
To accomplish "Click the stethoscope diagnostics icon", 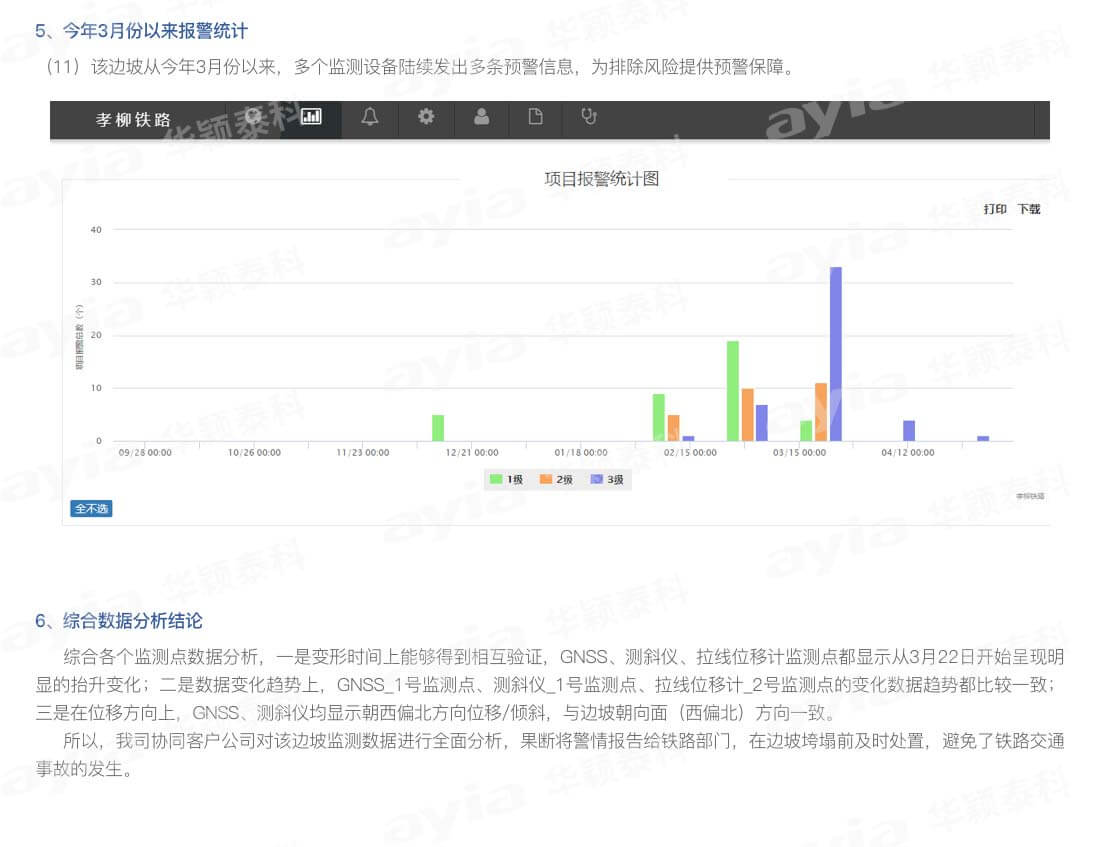I will point(589,117).
